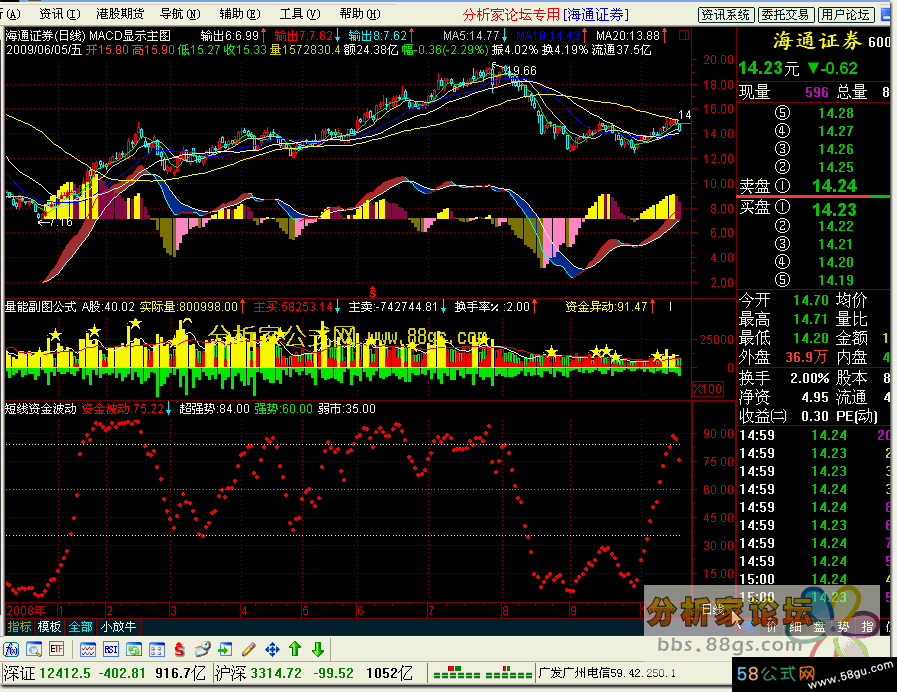897x692 pixels.
Task: Select the pencil drawing tool
Action: [249, 649]
